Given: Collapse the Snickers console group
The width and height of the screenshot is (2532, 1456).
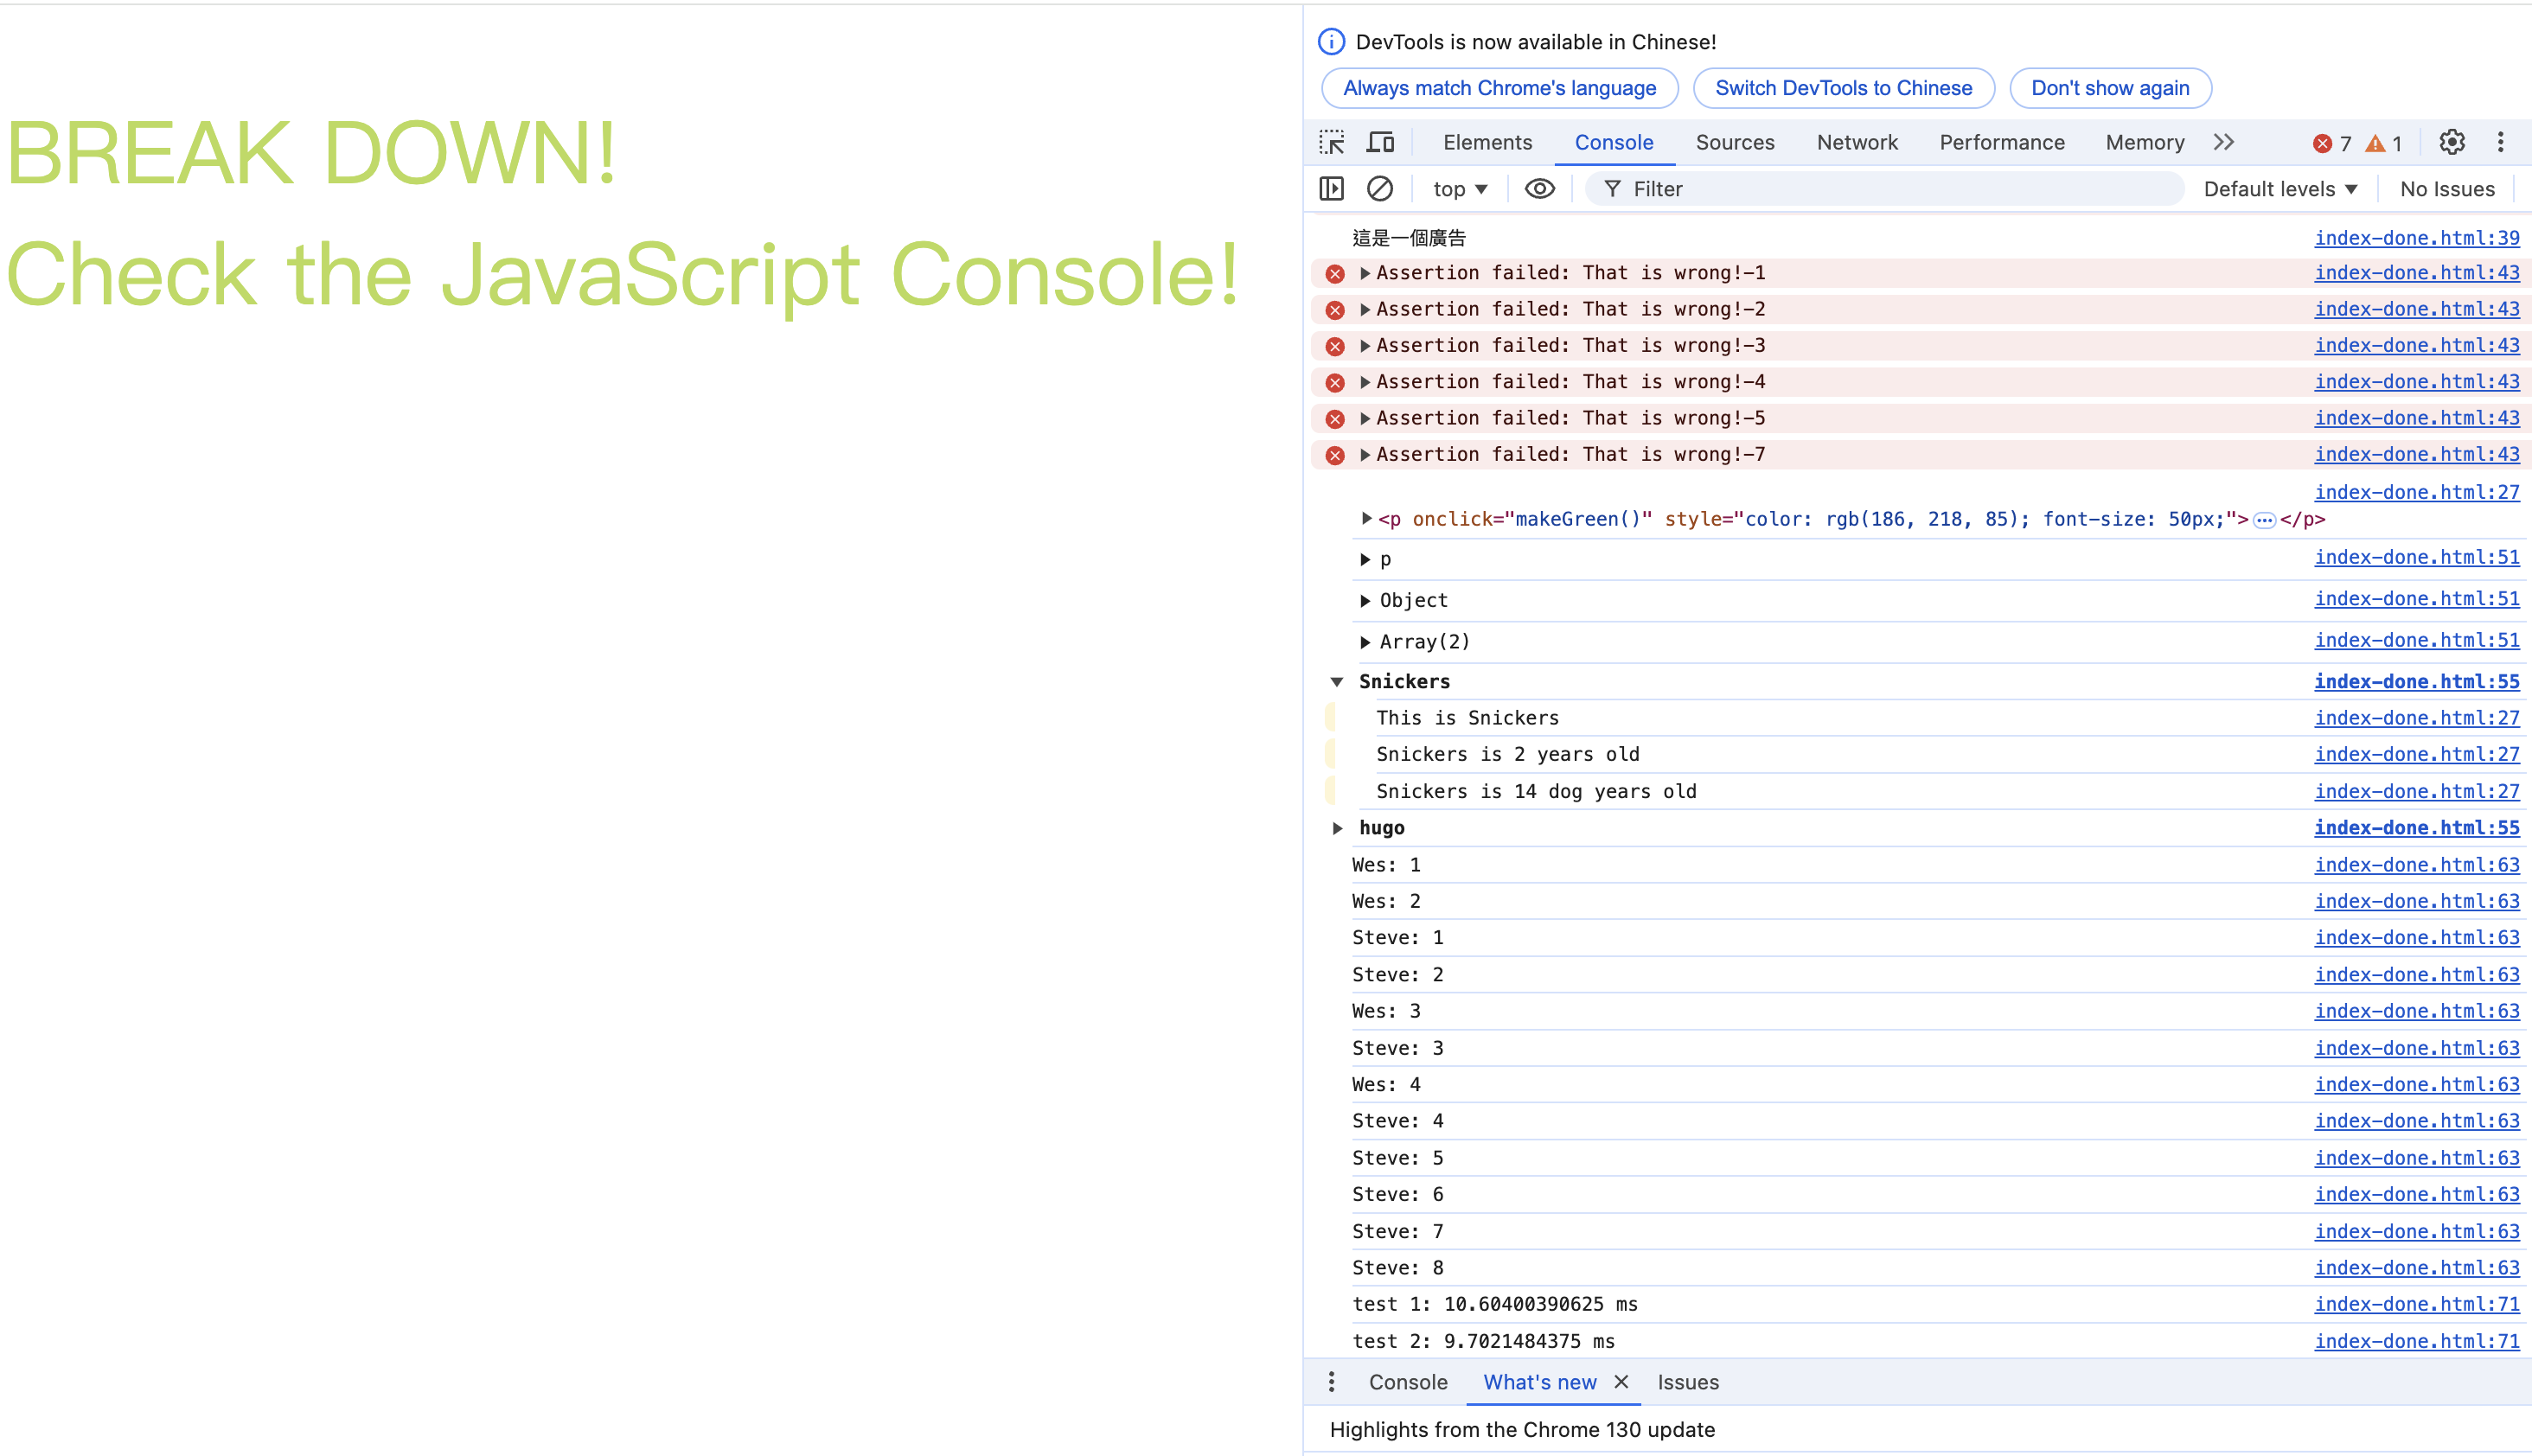Looking at the screenshot, I should [x=1337, y=682].
